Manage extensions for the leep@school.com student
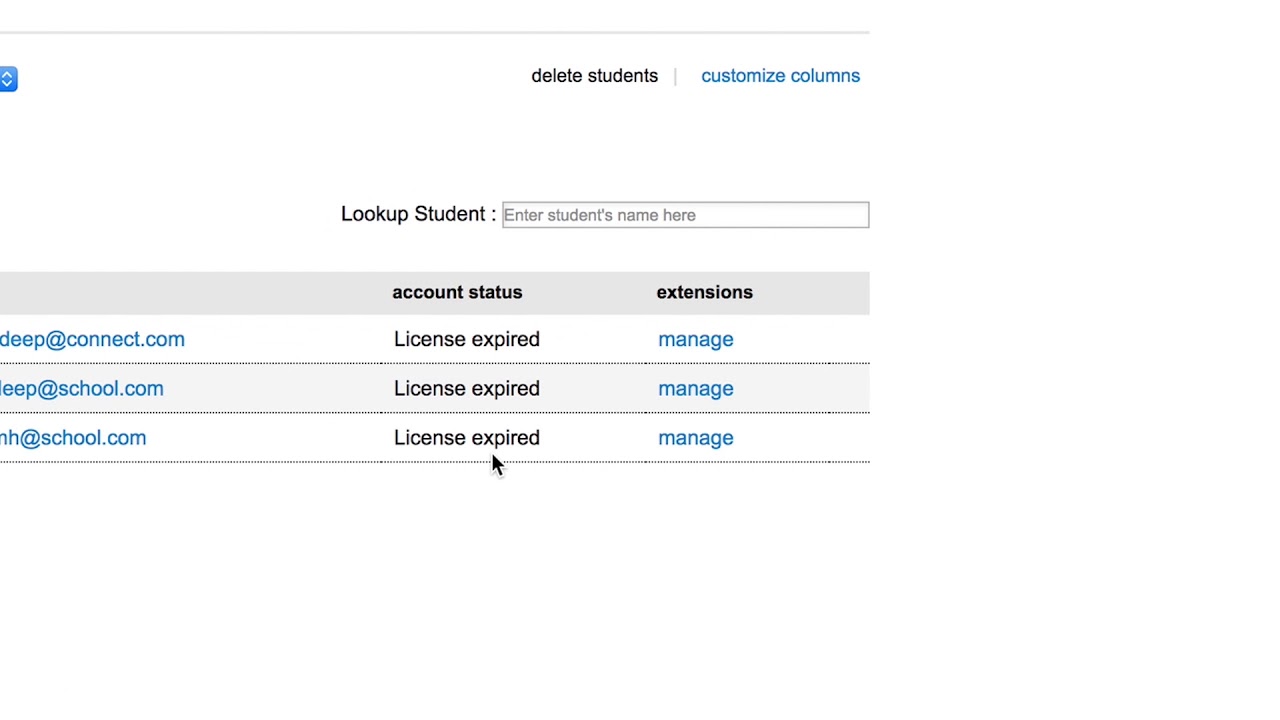This screenshot has width=1280, height=720. (695, 388)
